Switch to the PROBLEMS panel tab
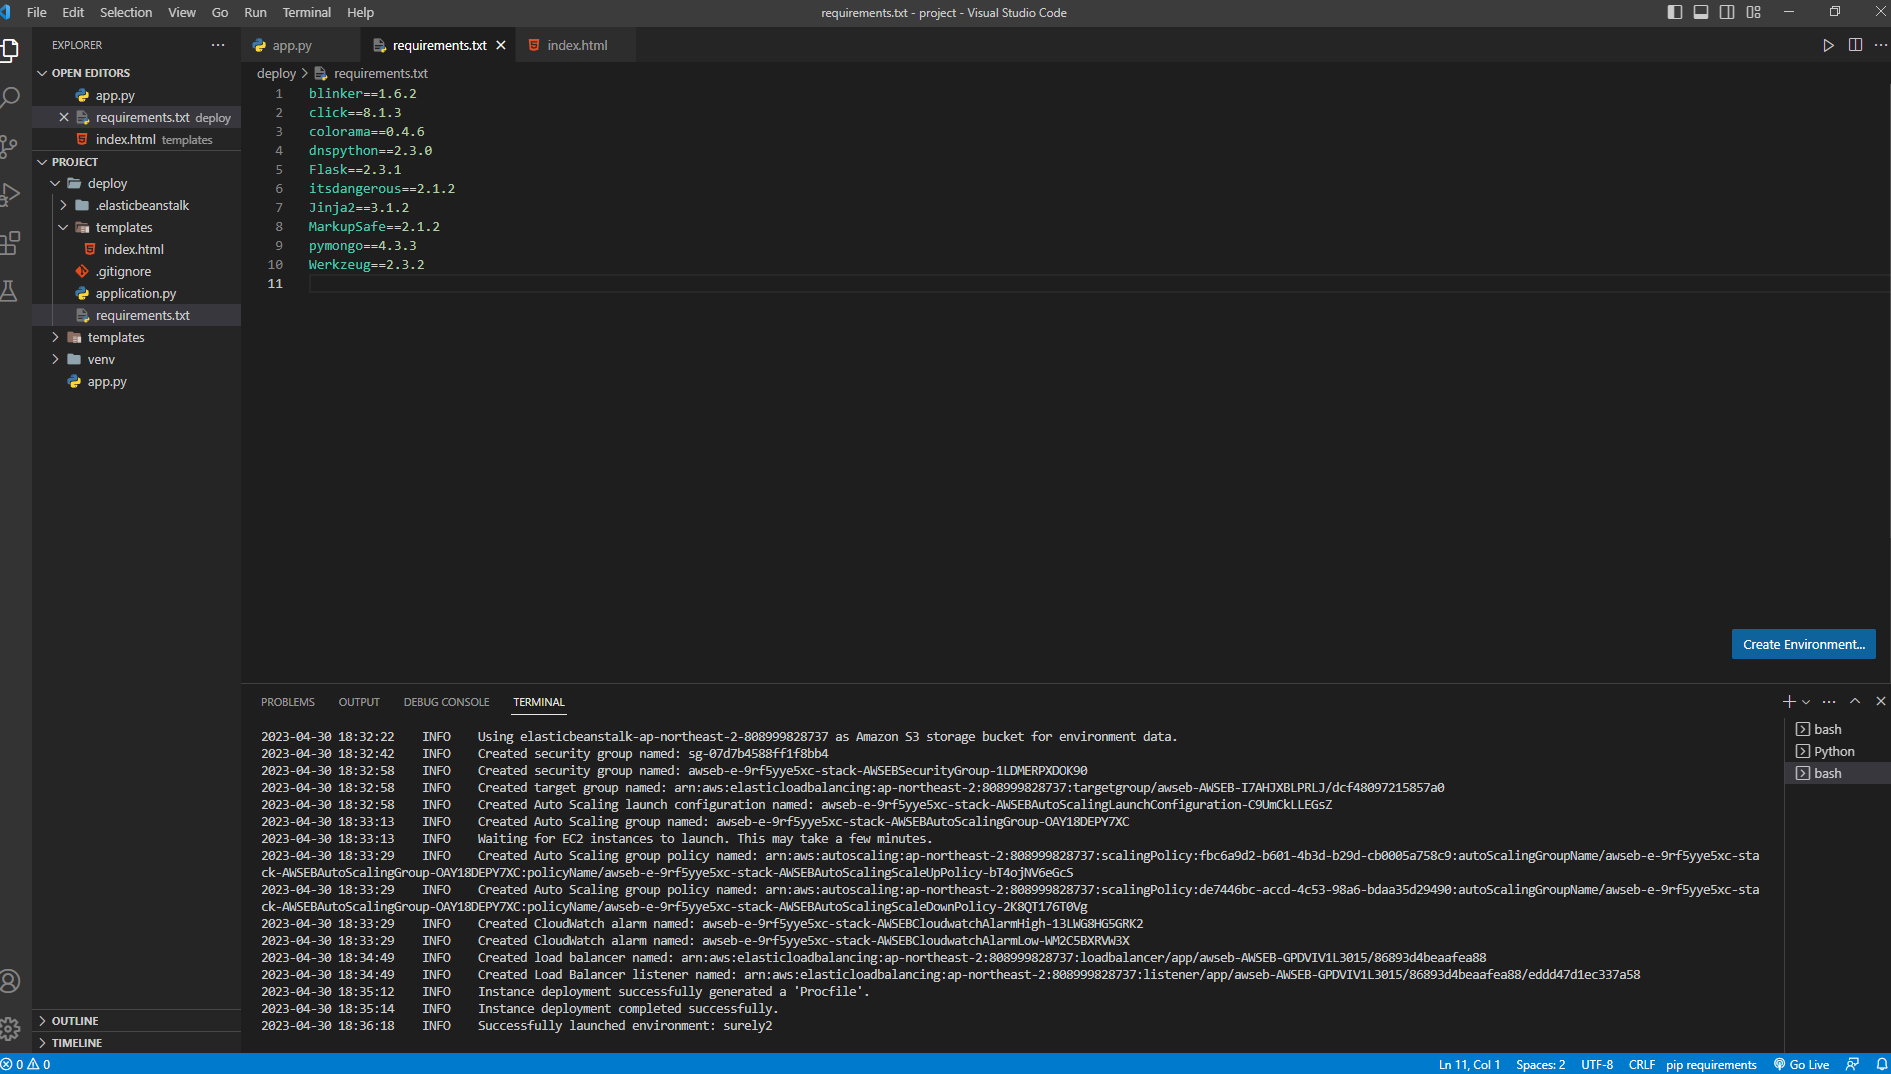This screenshot has width=1891, height=1074. [288, 702]
